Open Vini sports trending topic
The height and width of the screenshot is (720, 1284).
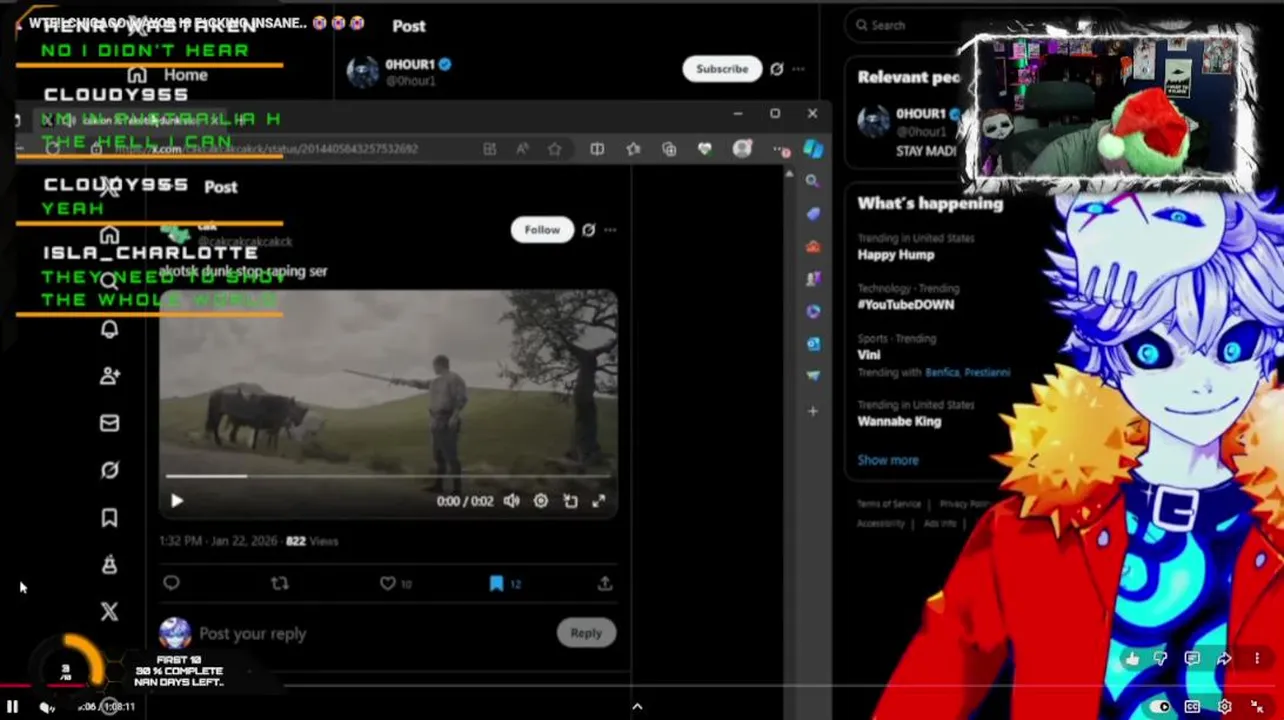tap(868, 355)
